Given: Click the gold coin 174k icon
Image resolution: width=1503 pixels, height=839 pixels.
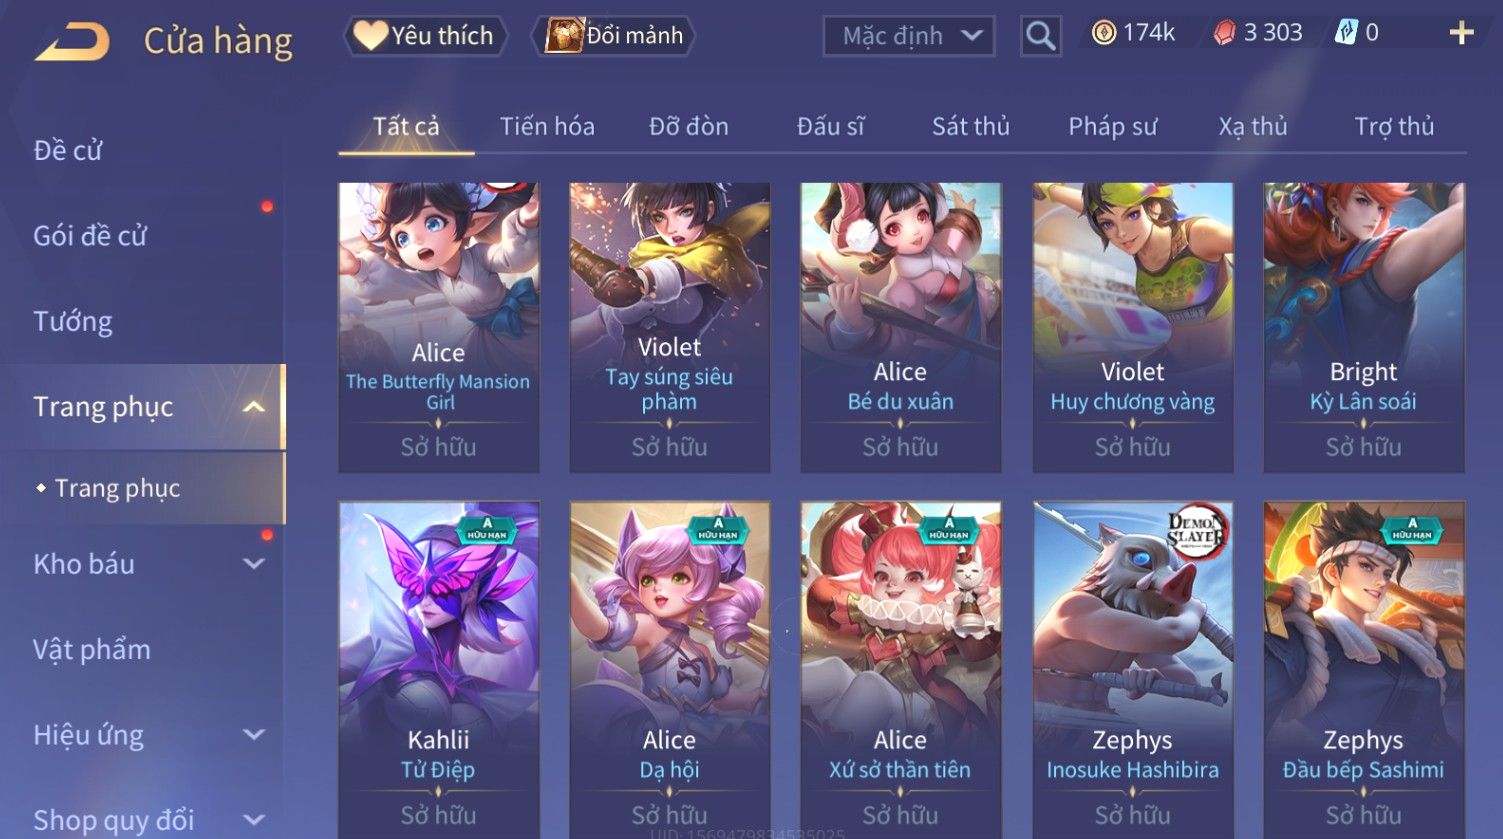Looking at the screenshot, I should [1104, 33].
